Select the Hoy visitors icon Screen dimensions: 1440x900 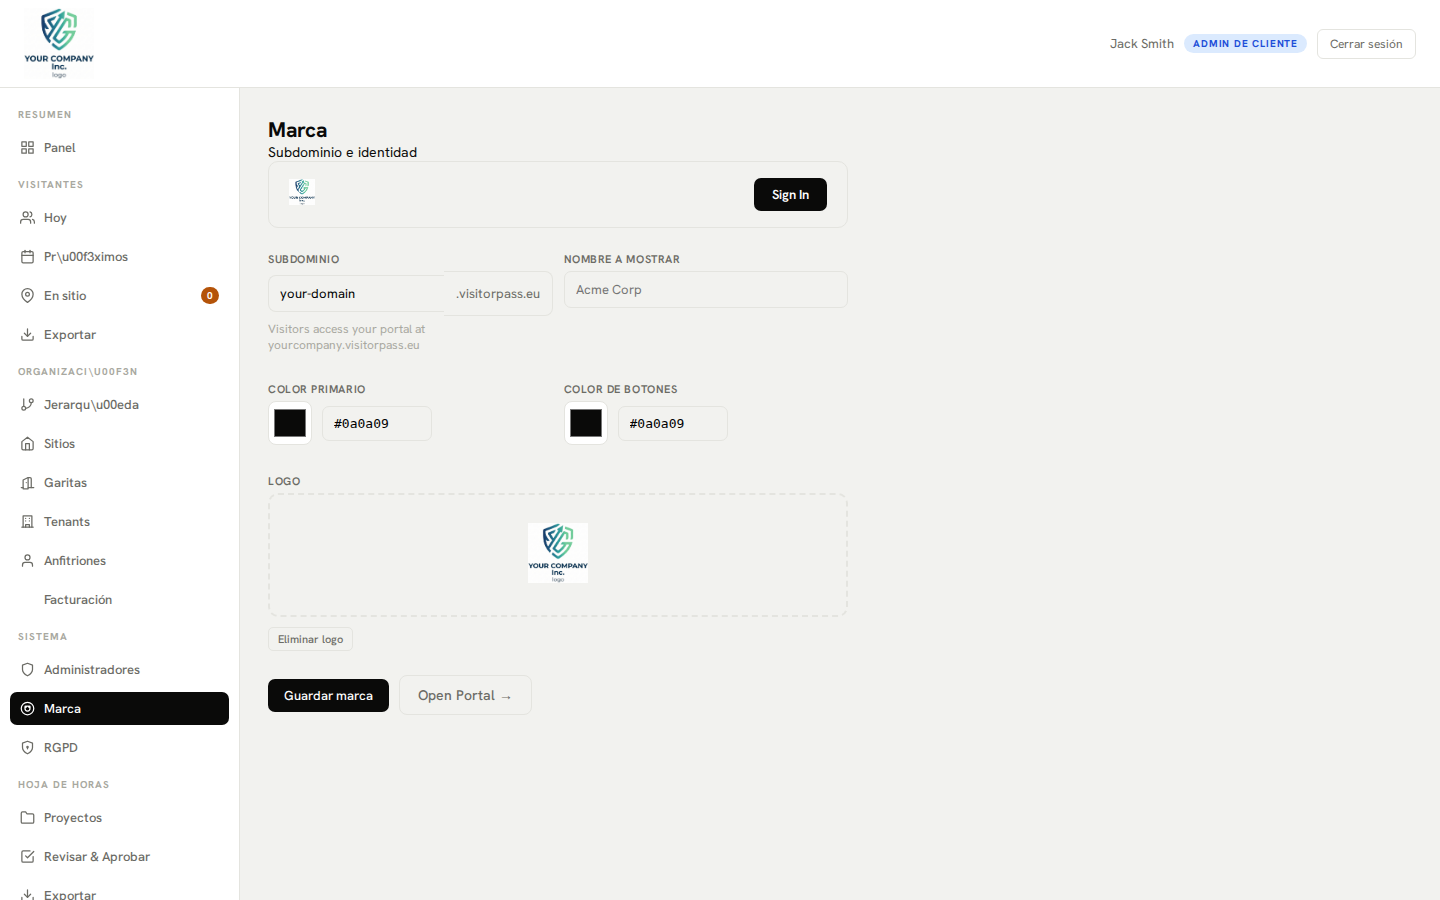point(26,217)
